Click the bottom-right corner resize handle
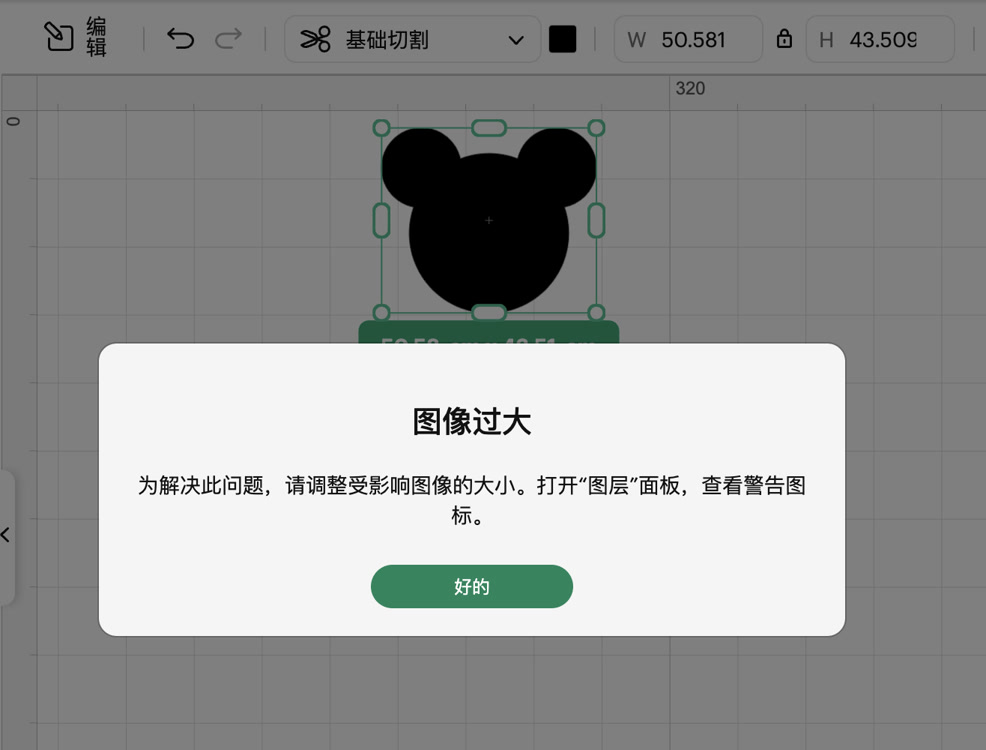Viewport: 986px width, 750px height. tap(596, 312)
